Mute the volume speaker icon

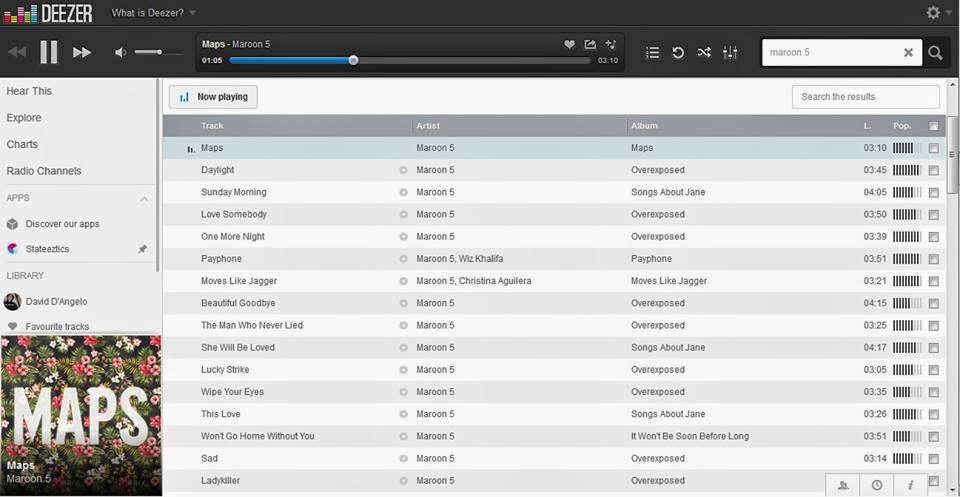point(121,53)
